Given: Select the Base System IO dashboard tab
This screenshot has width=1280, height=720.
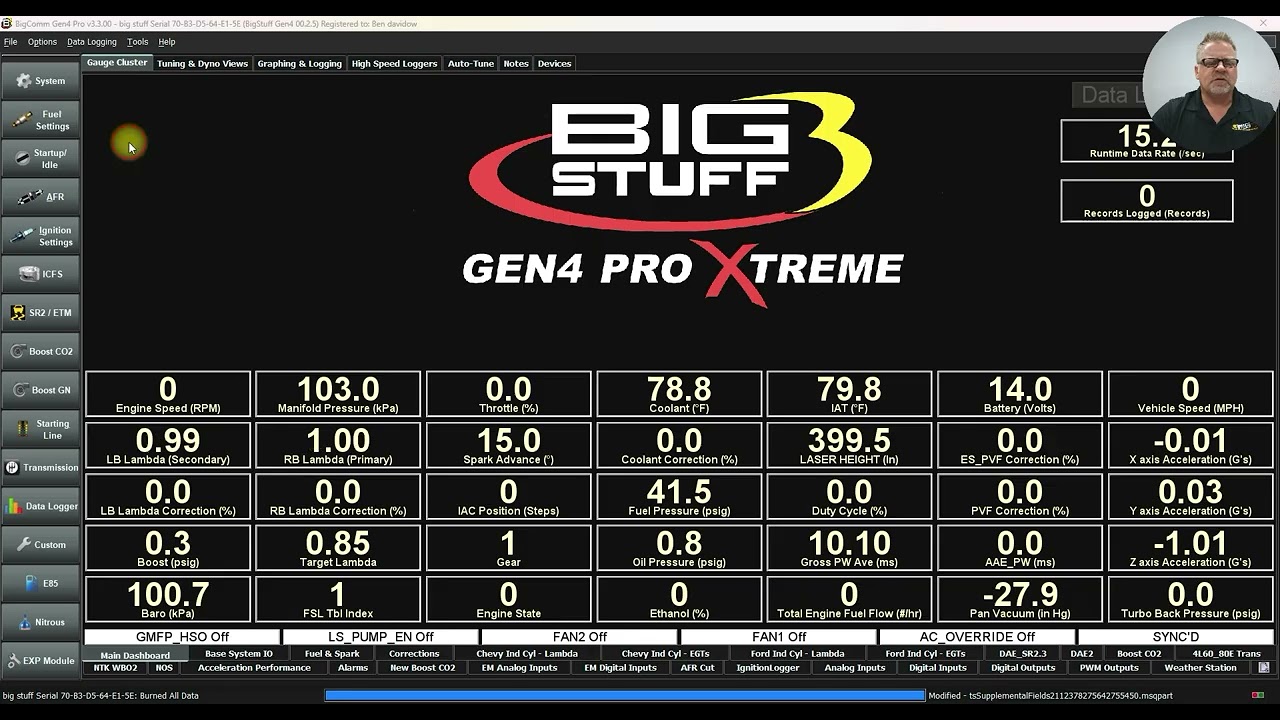Looking at the screenshot, I should (239, 654).
